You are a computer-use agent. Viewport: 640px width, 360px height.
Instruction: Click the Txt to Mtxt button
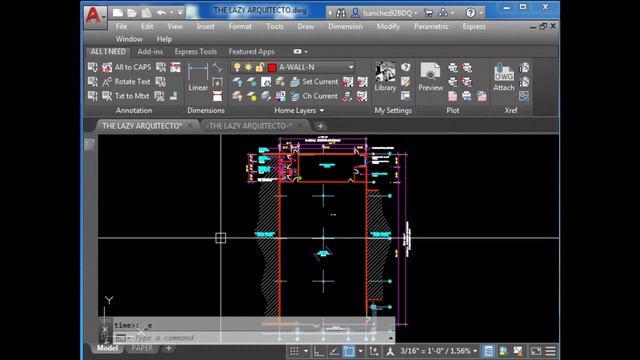point(126,96)
